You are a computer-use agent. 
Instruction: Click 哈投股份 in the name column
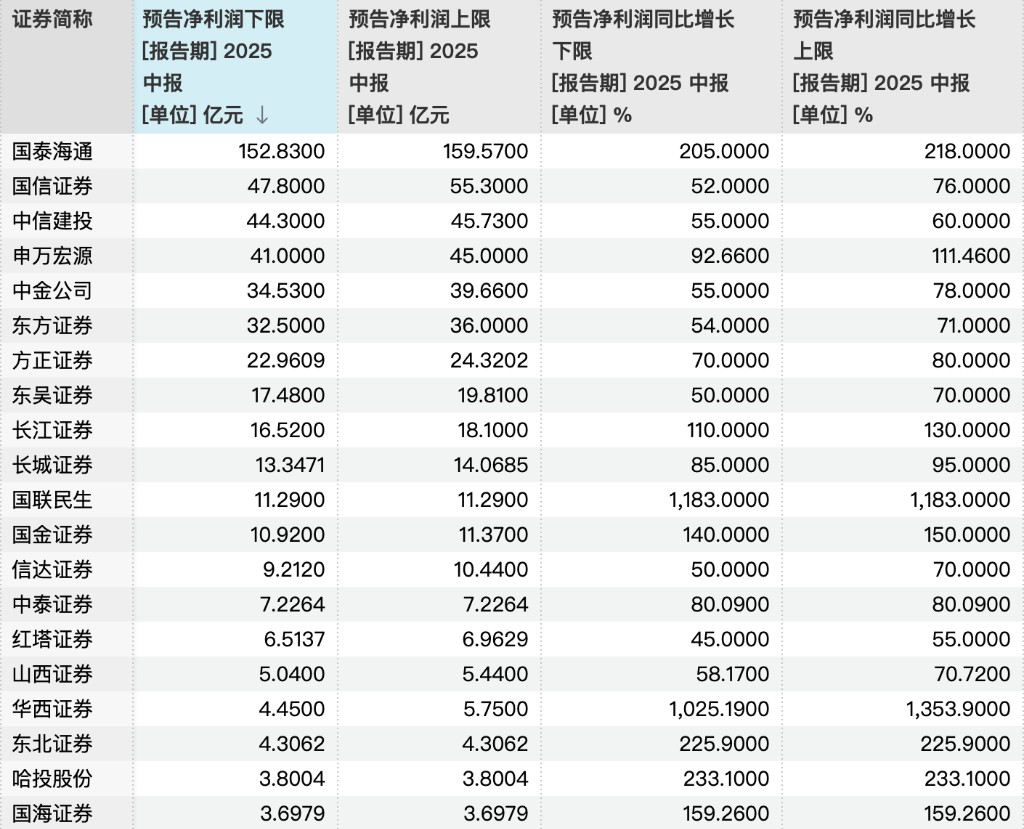52,779
